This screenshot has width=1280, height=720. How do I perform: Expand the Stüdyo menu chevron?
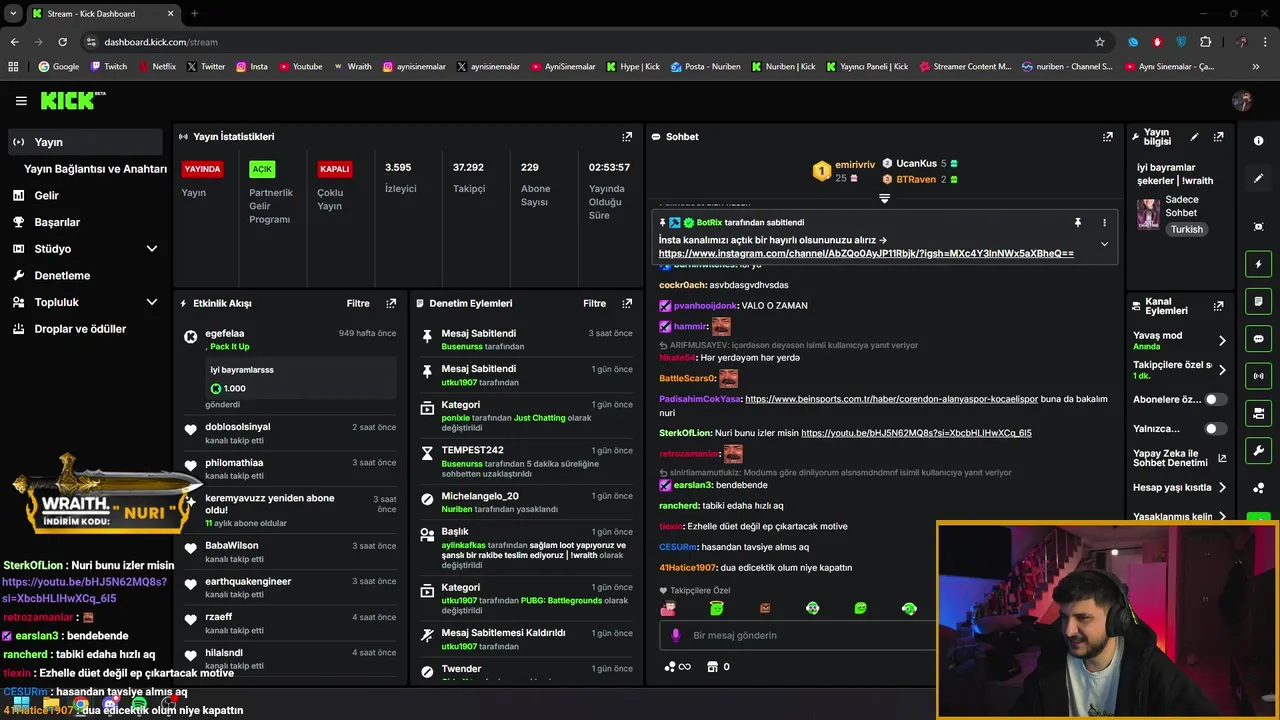tap(152, 249)
